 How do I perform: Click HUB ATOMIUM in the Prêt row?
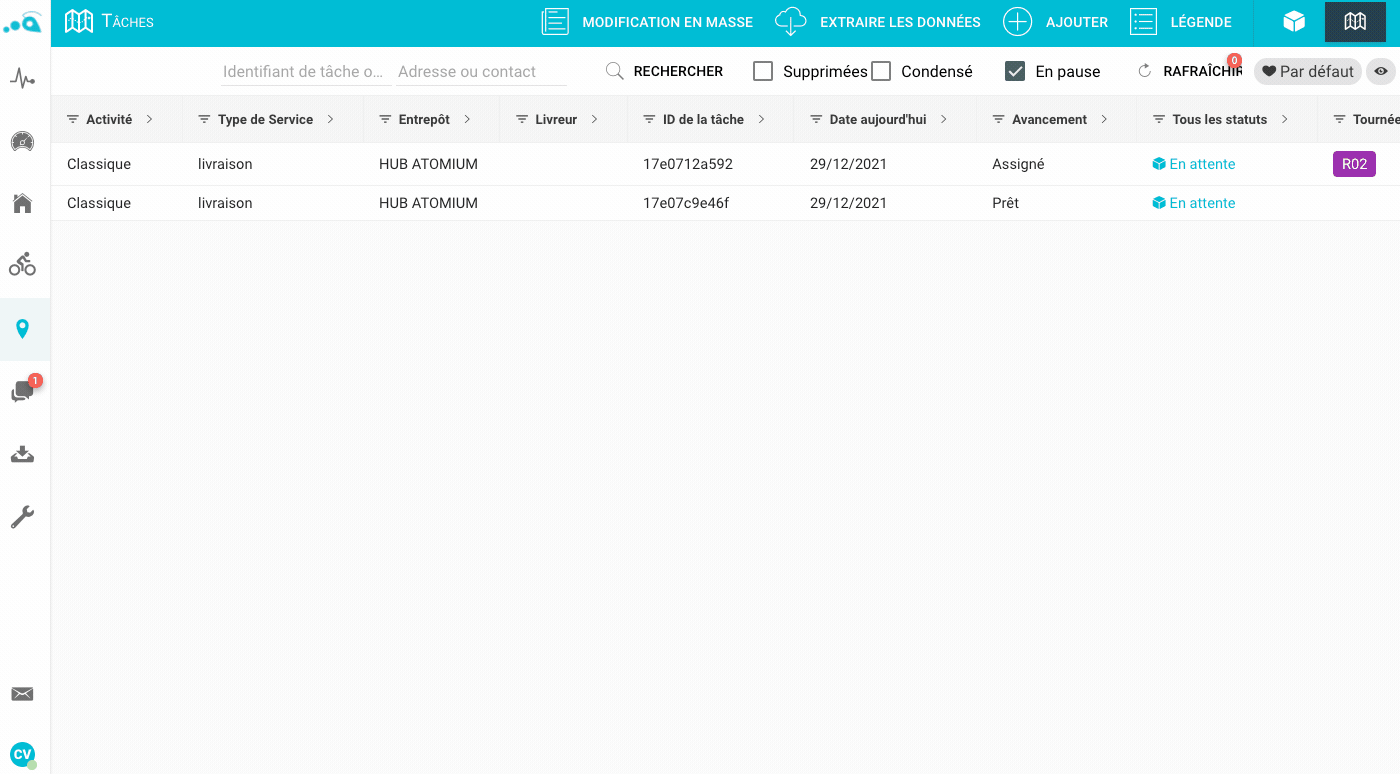pyautogui.click(x=428, y=203)
